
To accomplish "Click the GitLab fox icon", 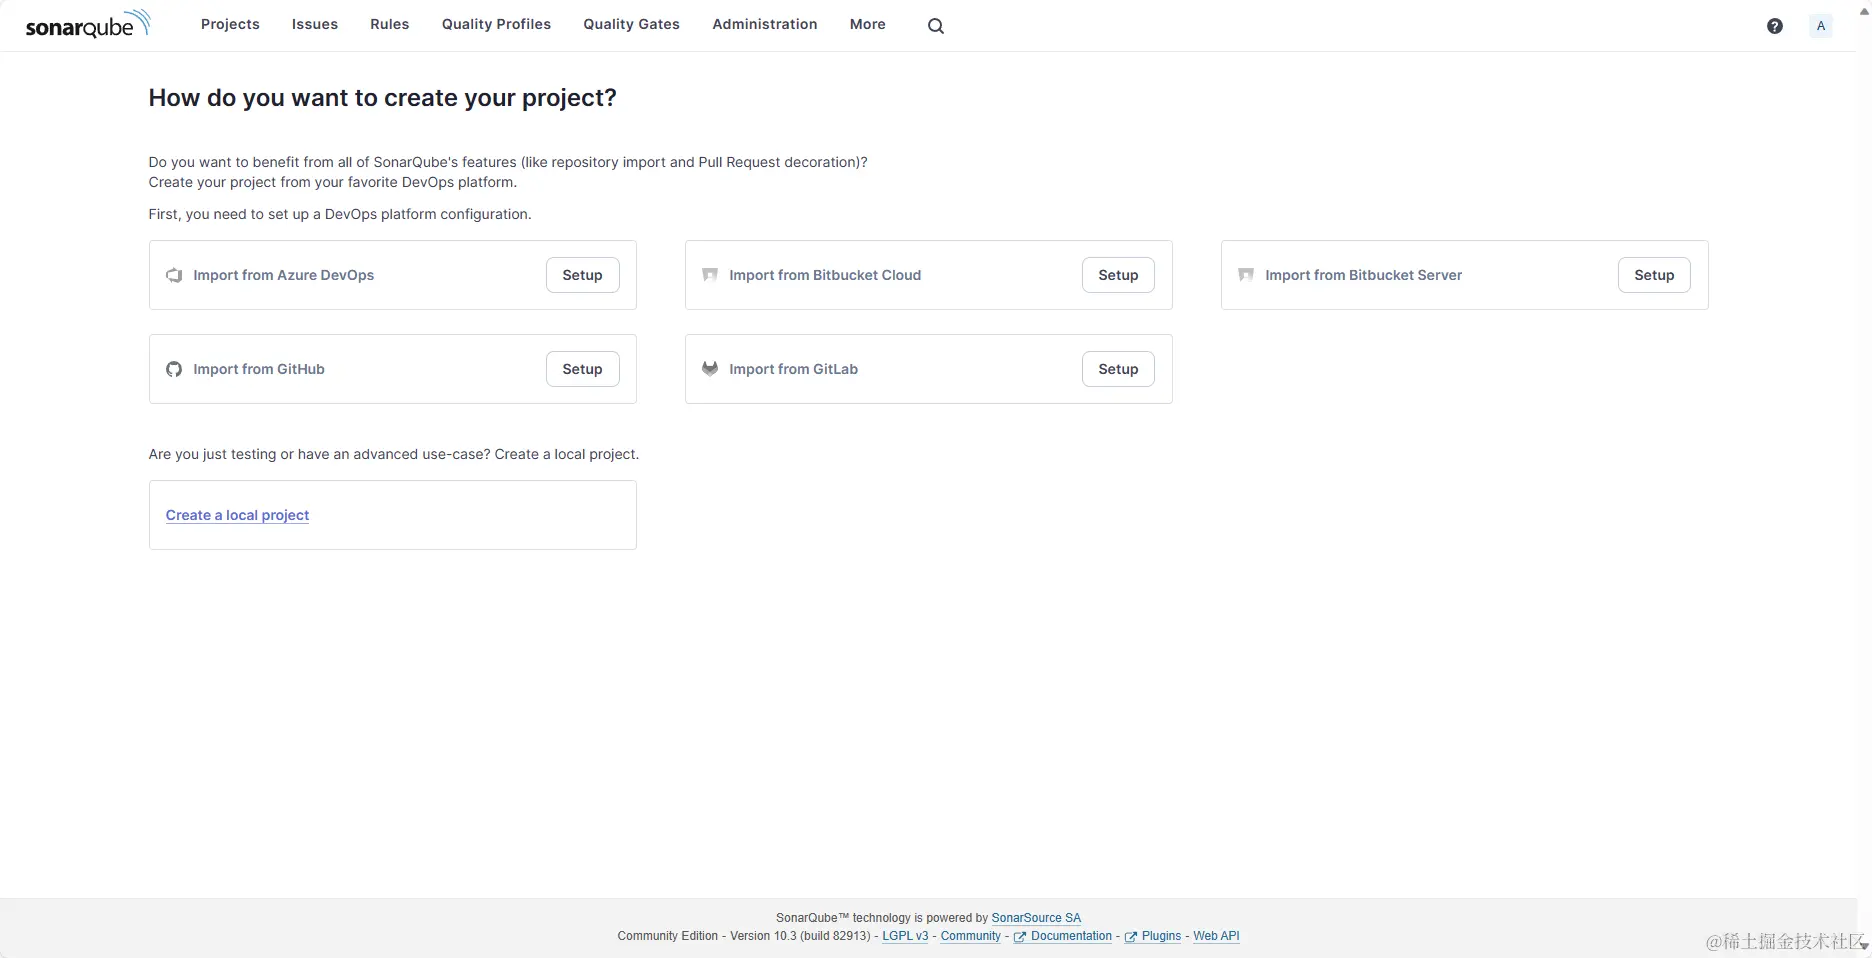I will coord(710,369).
